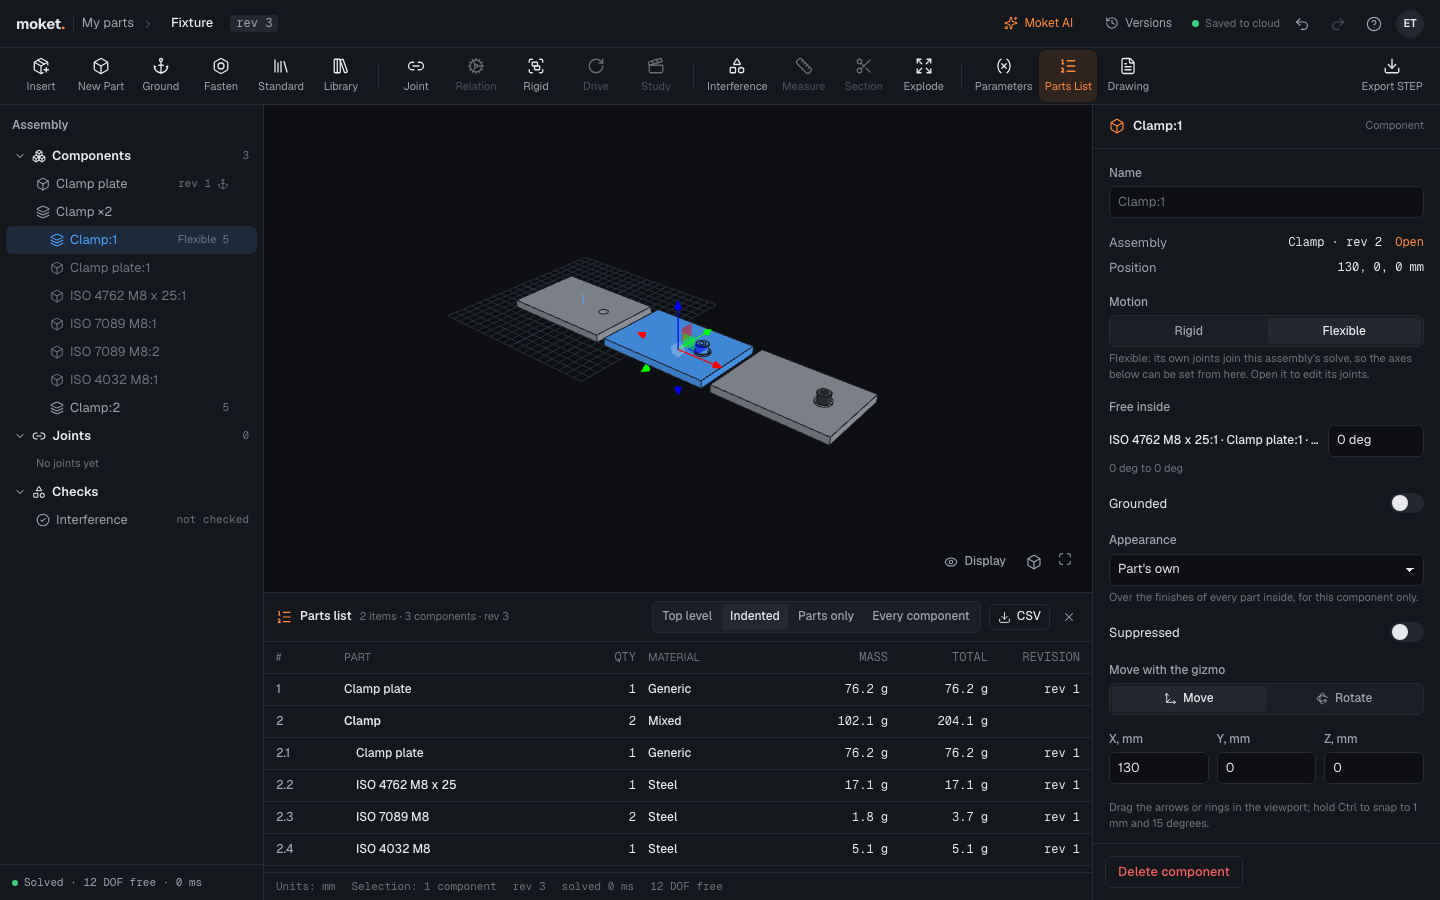Activate the Explode view tool
1440x900 pixels.
[x=924, y=75]
